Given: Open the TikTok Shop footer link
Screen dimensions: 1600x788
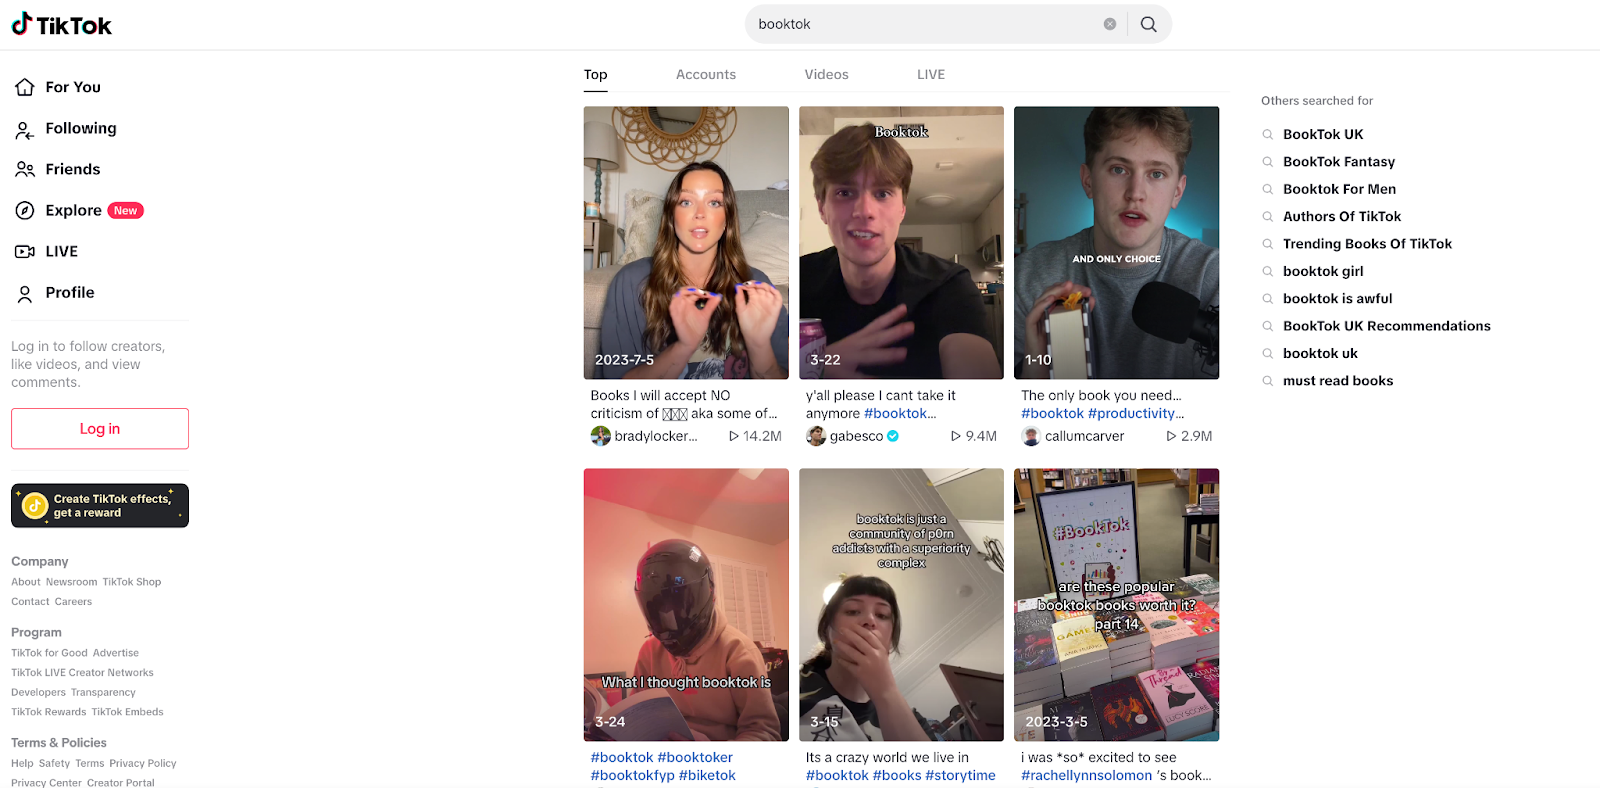Looking at the screenshot, I should tap(132, 582).
